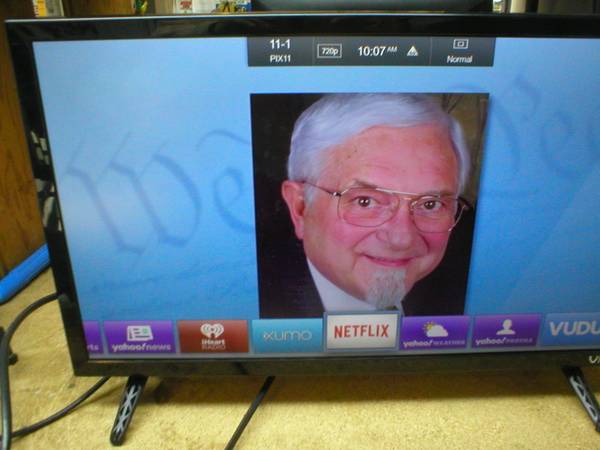The image size is (600, 450).
Task: Launch the VUDU app at dock edge
Action: pos(573,329)
